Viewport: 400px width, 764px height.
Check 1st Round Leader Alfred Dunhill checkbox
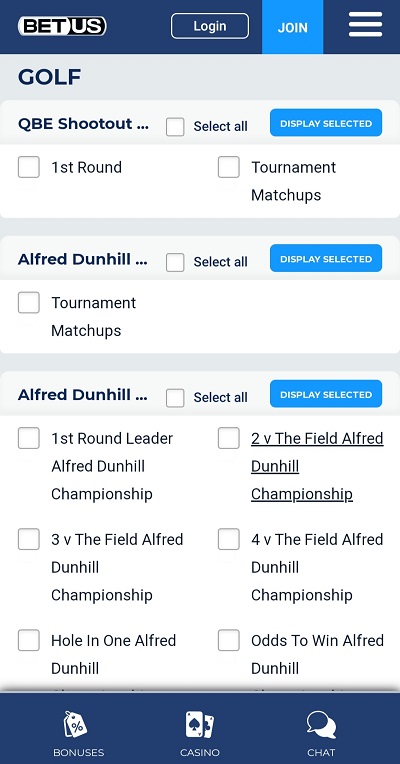(x=29, y=438)
